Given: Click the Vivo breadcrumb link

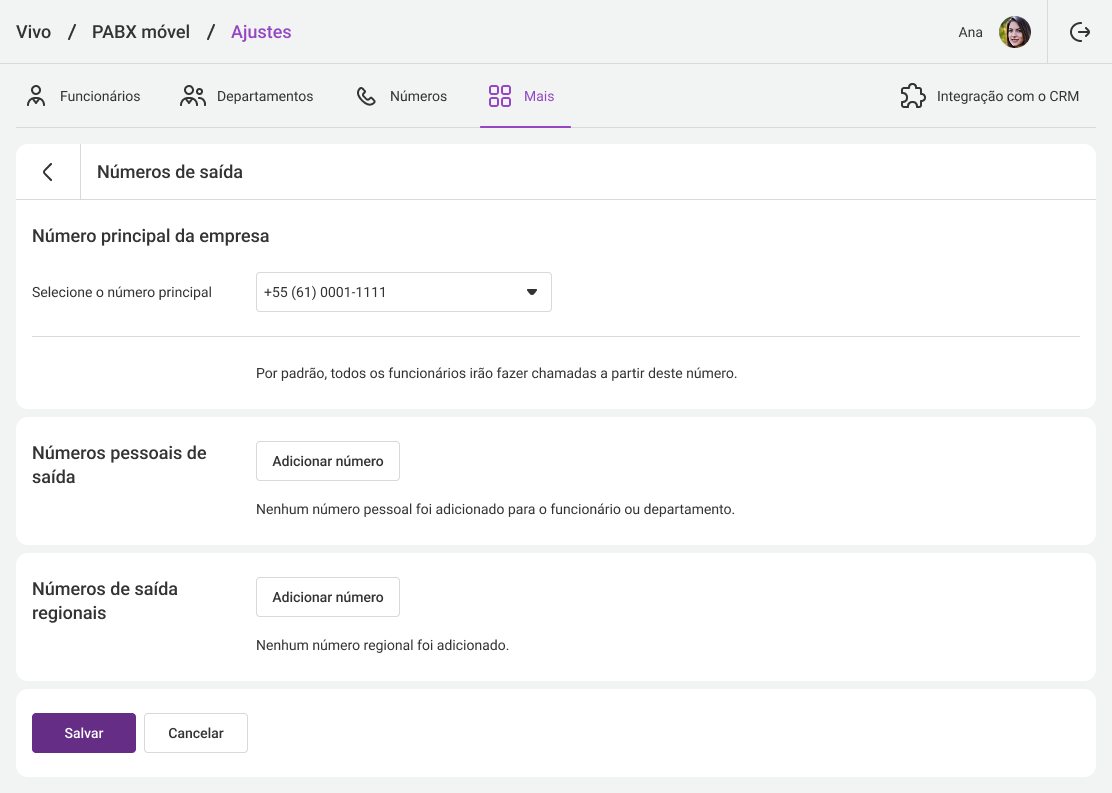Looking at the screenshot, I should [x=33, y=32].
